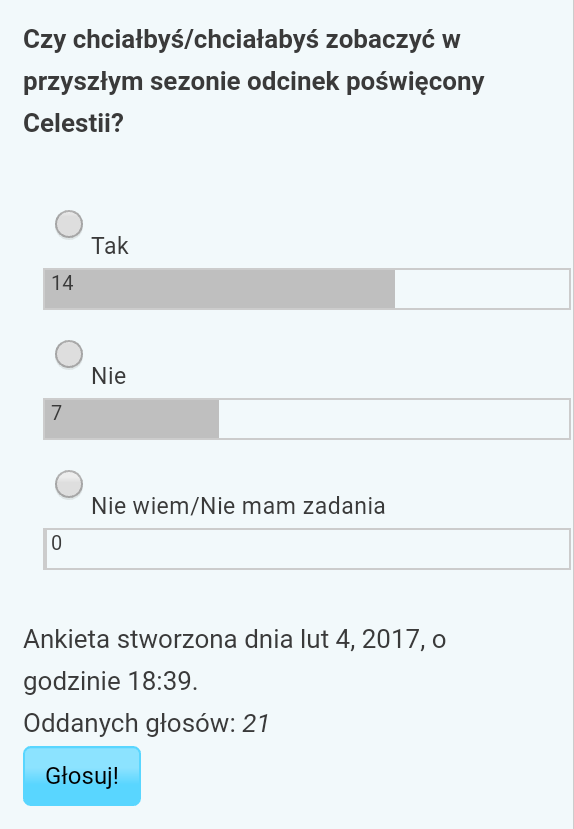Click the total votes number 21
This screenshot has width=574, height=829.
click(256, 723)
